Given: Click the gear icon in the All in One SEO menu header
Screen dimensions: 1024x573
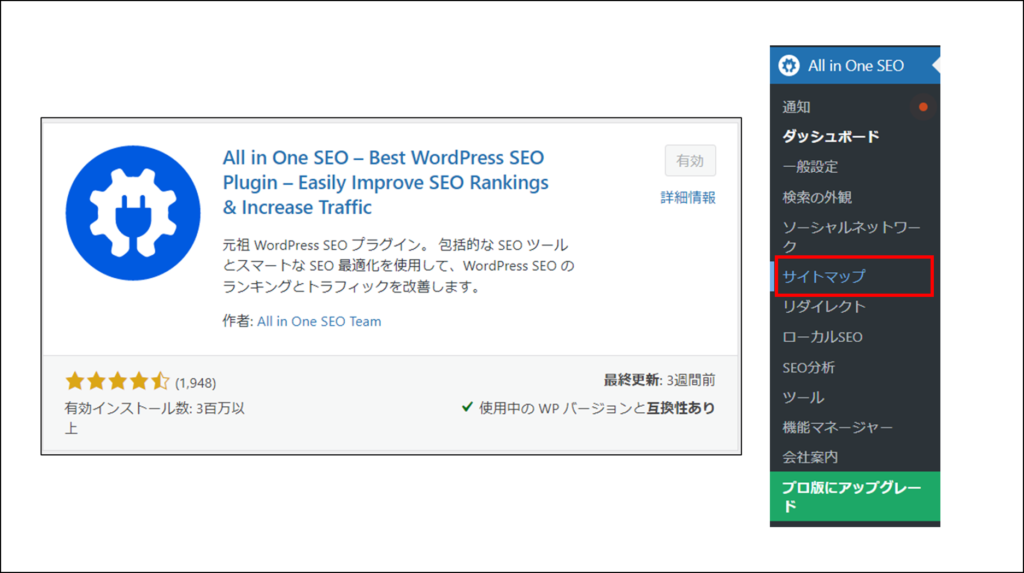Looking at the screenshot, I should pos(789,65).
